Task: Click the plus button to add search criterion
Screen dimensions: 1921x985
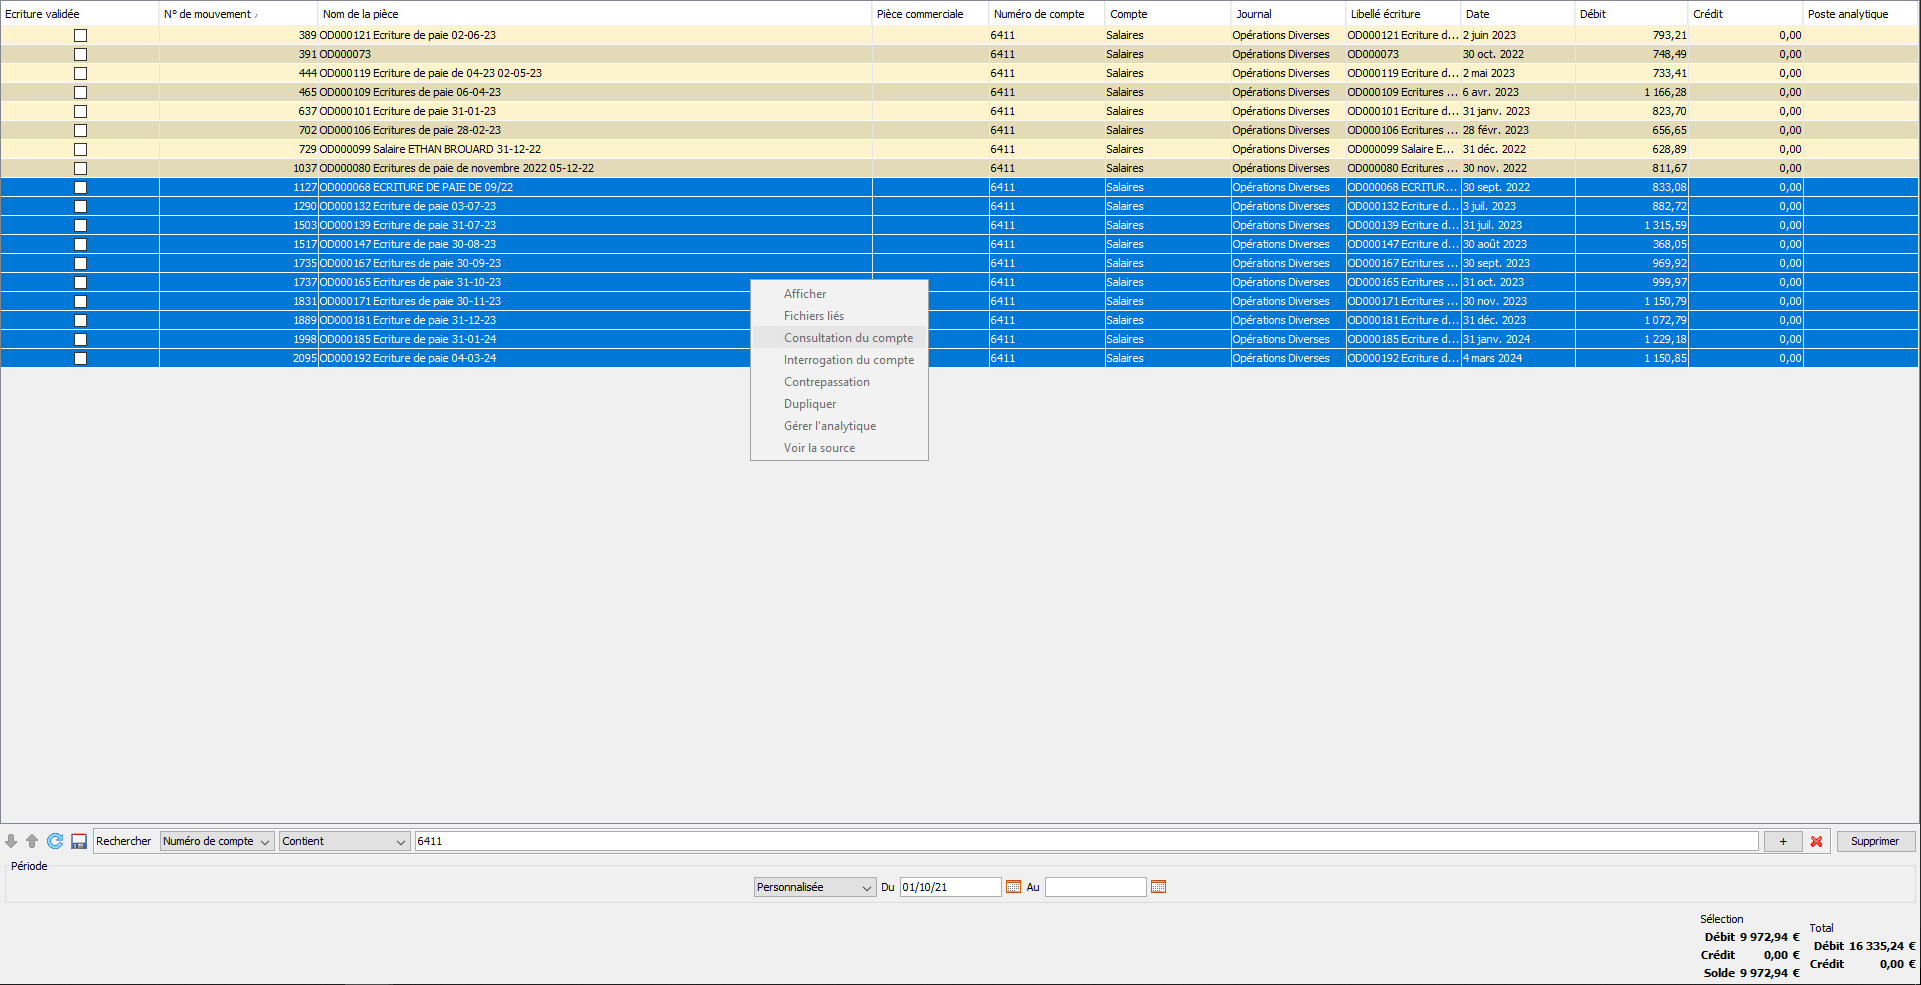Action: (1782, 841)
